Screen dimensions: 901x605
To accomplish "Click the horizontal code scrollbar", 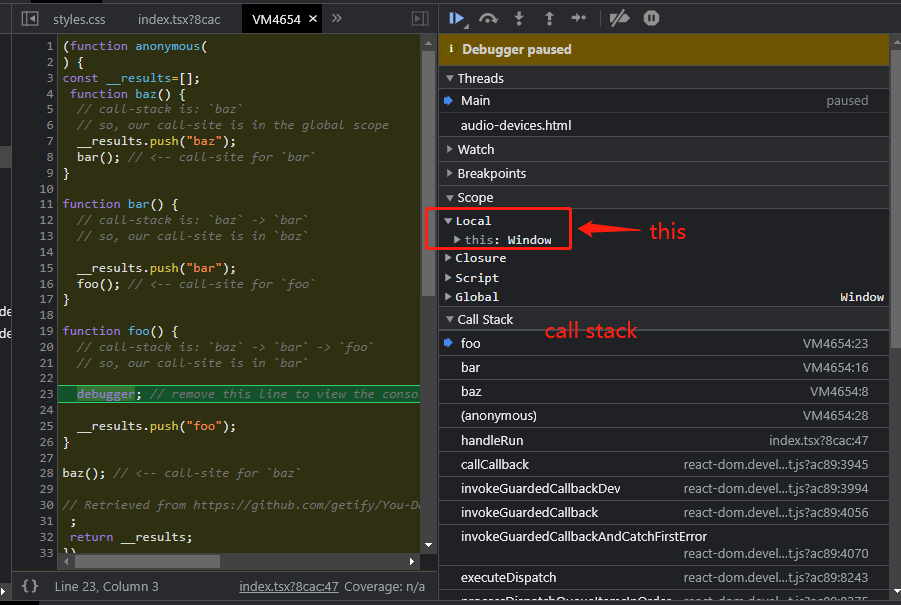I will [x=150, y=561].
